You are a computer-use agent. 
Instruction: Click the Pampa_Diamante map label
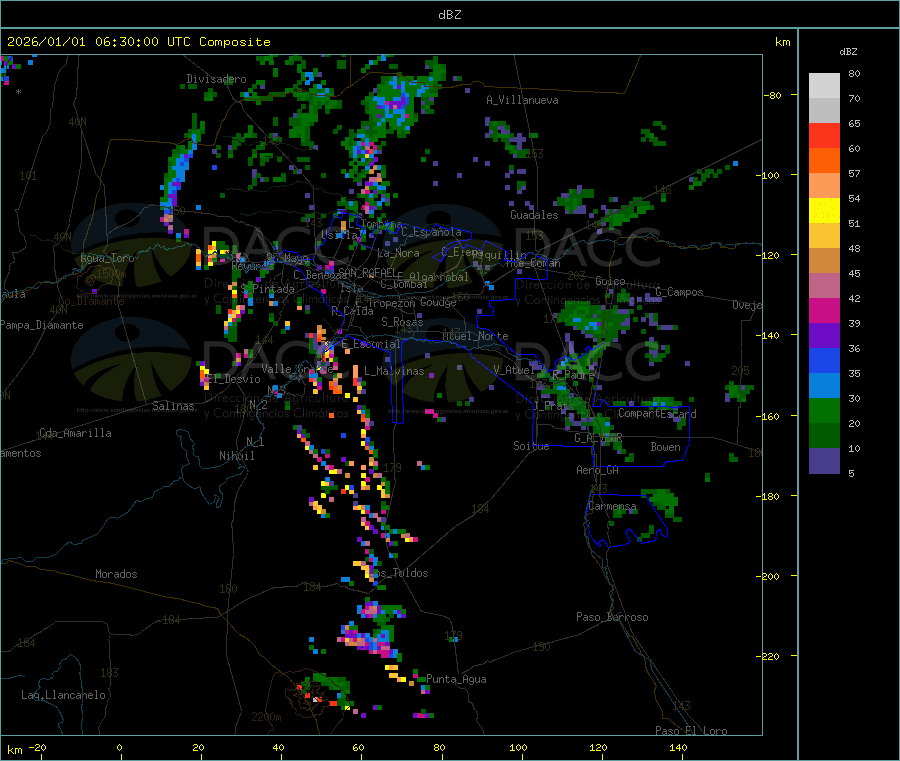41,325
